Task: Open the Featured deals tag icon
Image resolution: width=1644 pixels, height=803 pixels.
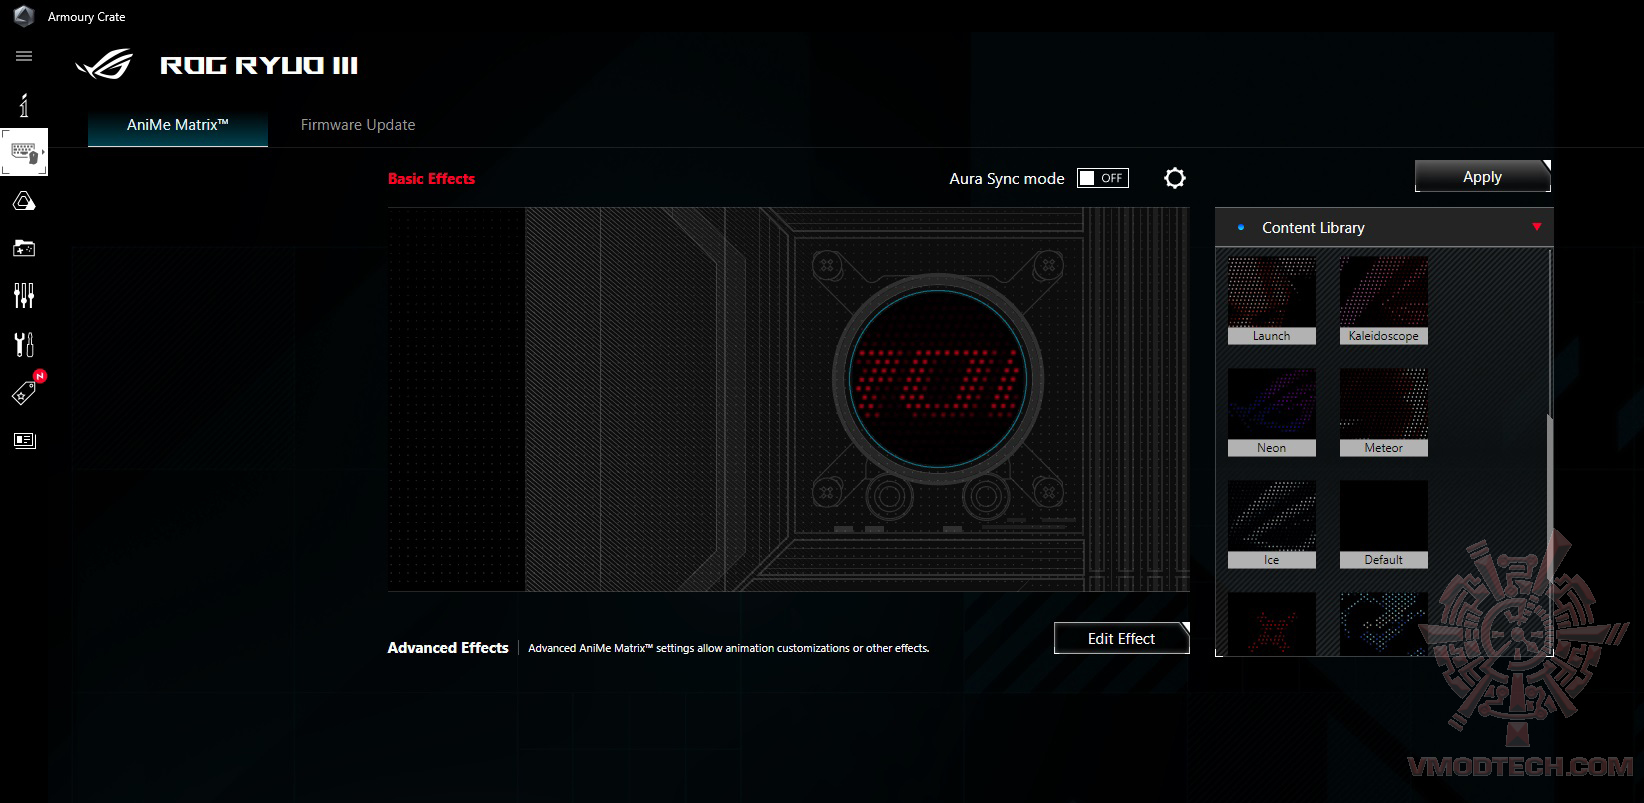Action: [25, 392]
